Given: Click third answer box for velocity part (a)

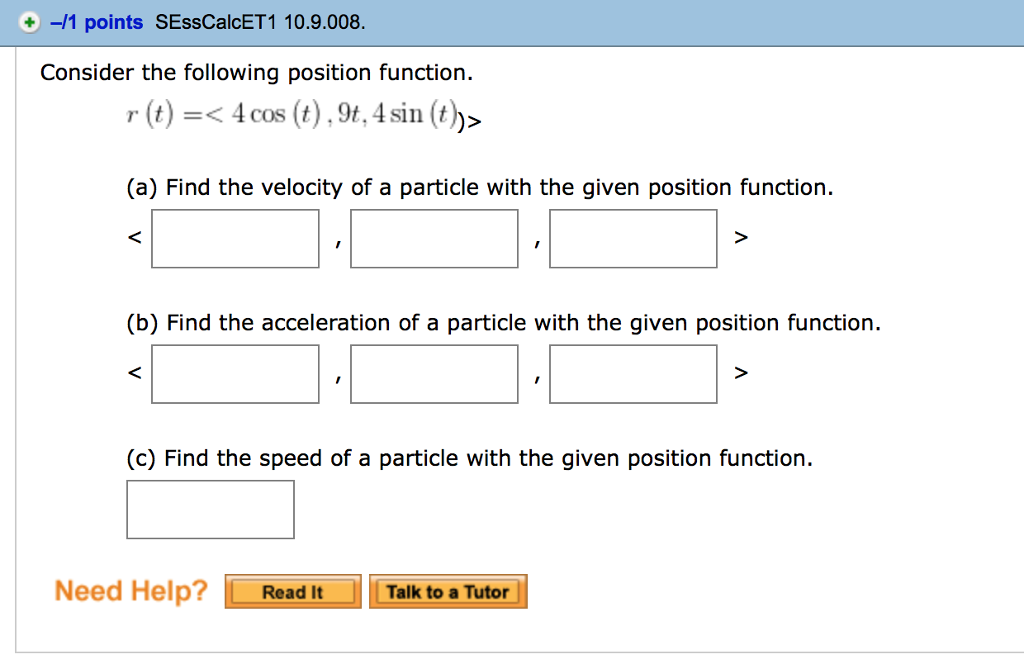Looking at the screenshot, I should pos(632,238).
